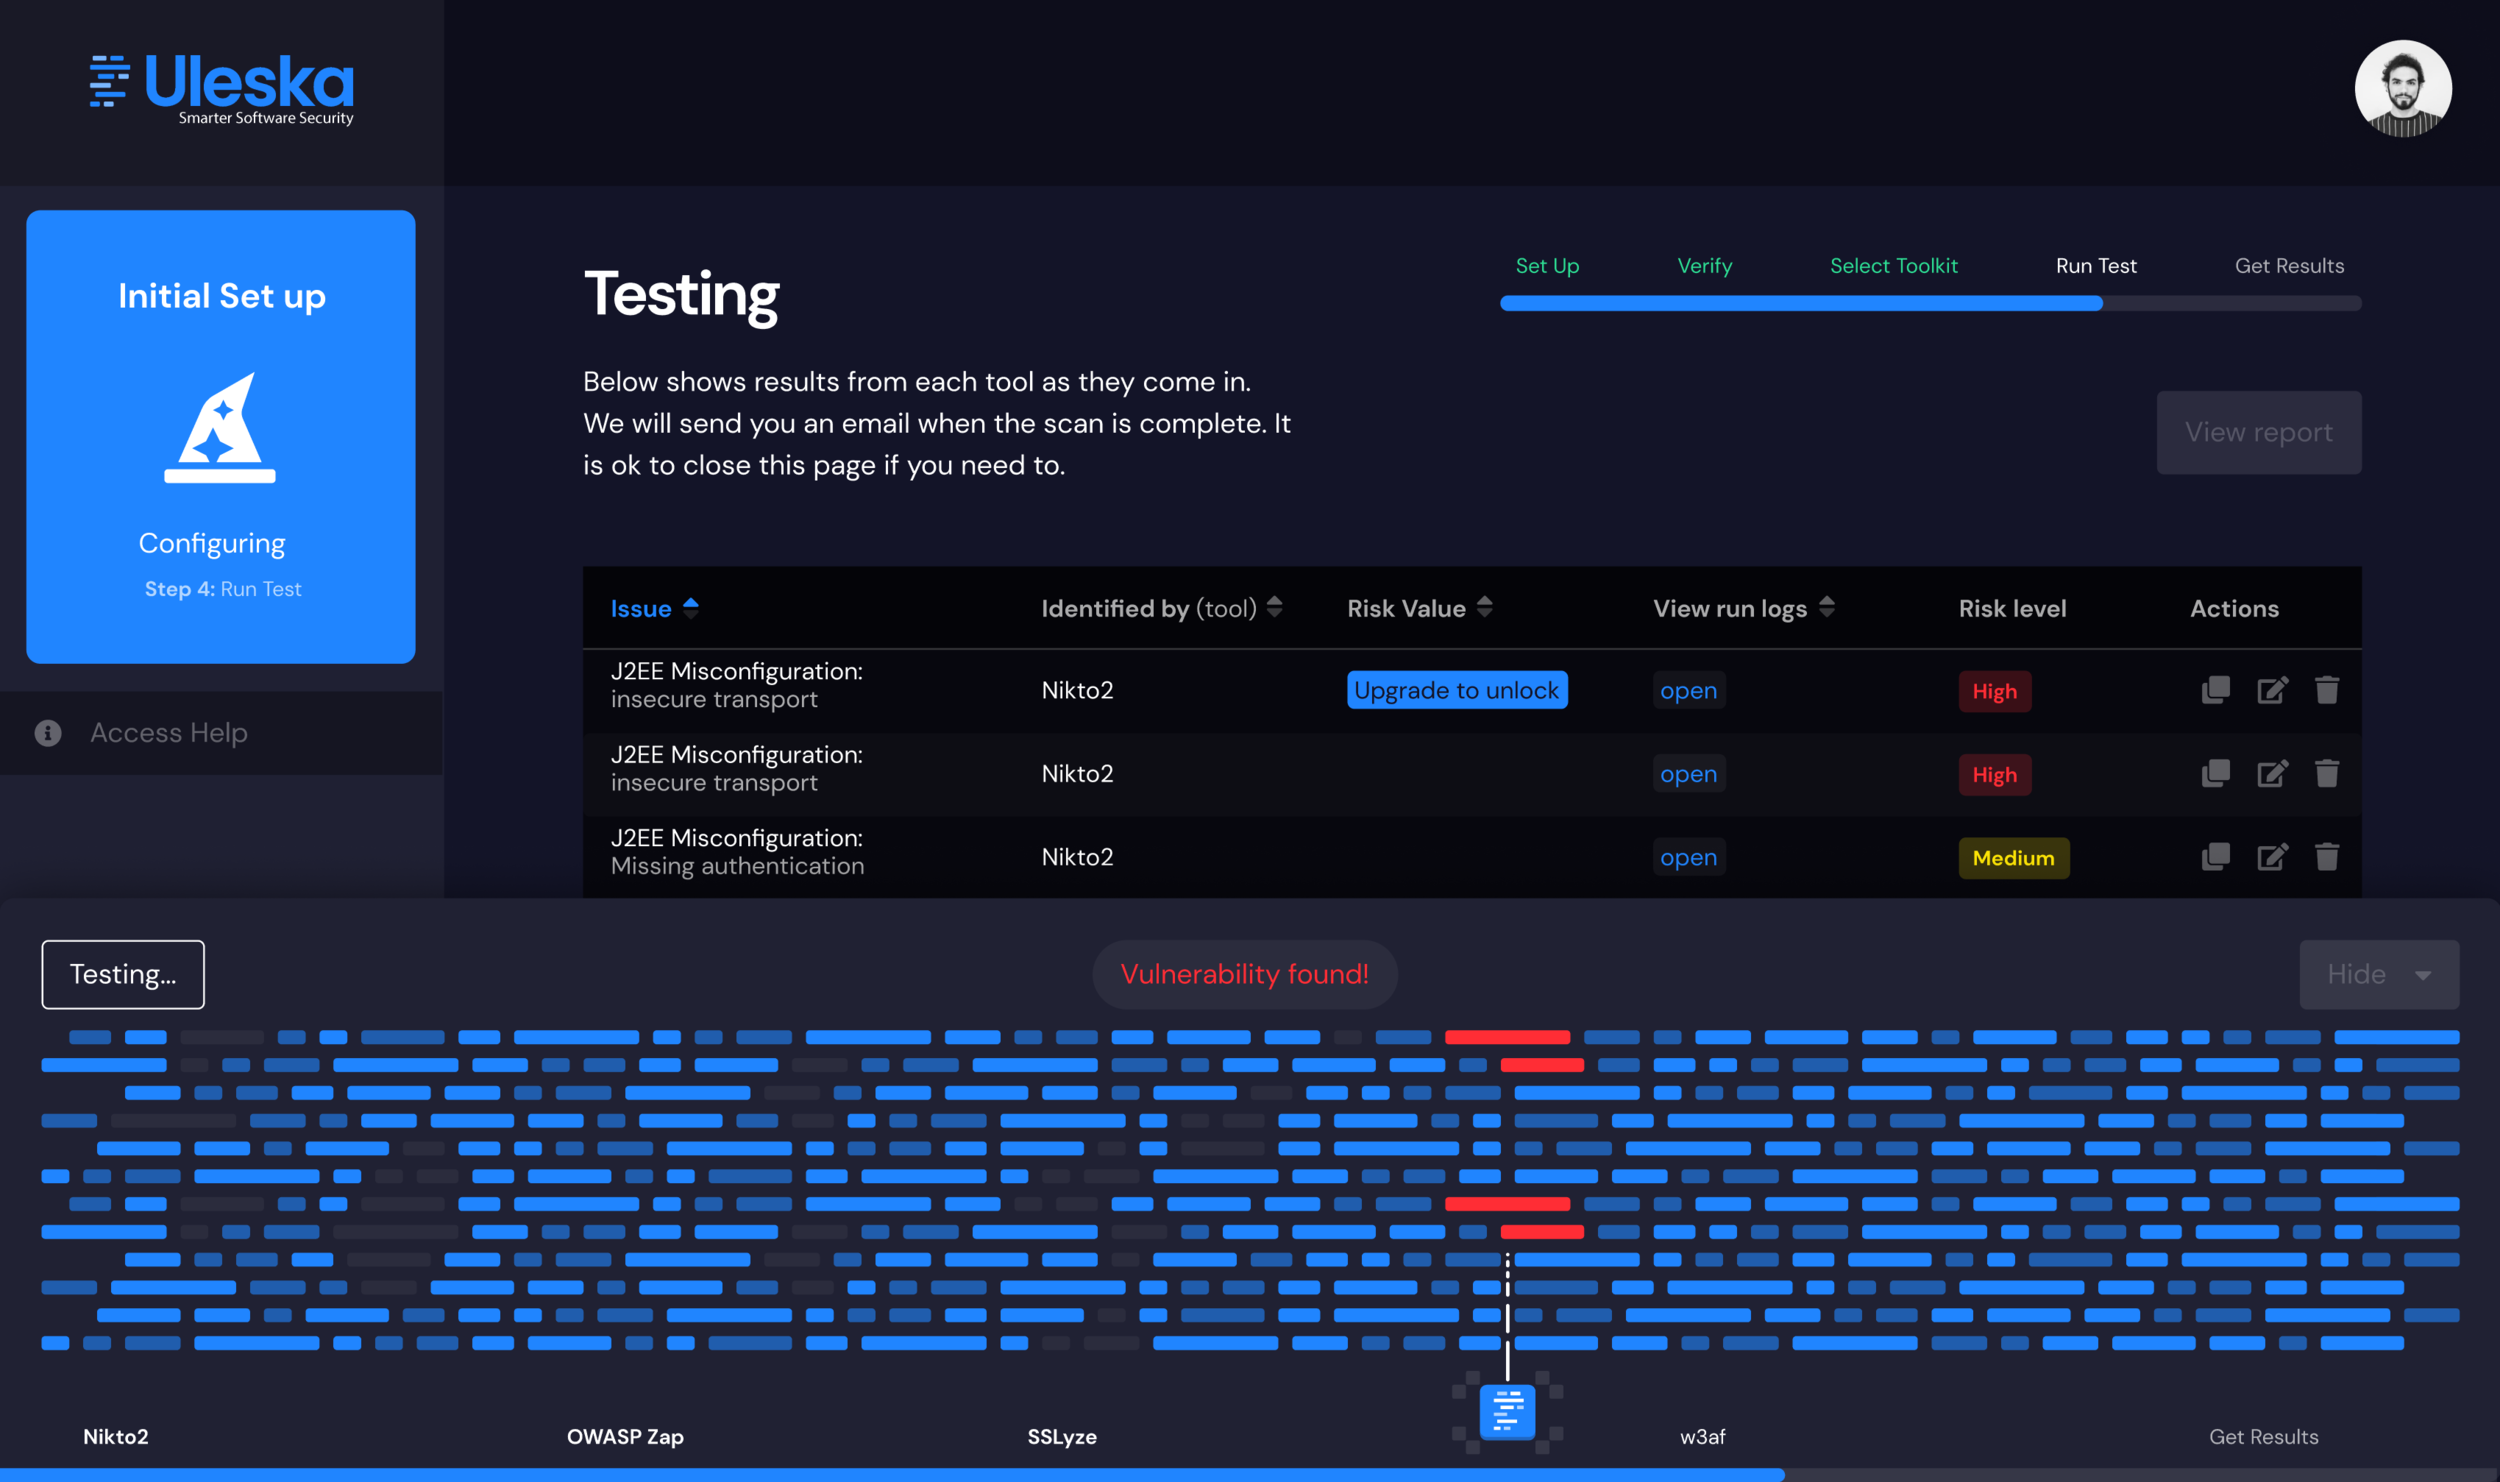Open run logs for first issue row
2500x1482 pixels.
(1688, 690)
